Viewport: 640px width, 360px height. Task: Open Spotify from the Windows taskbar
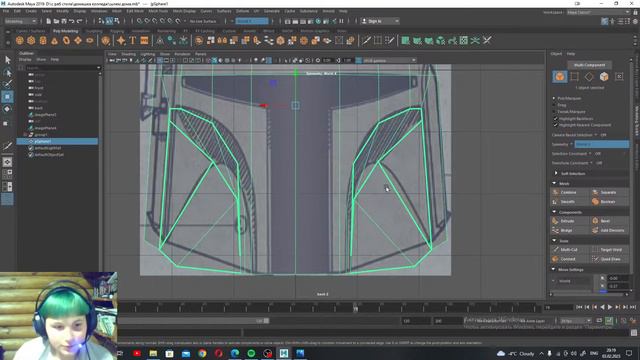251,353
